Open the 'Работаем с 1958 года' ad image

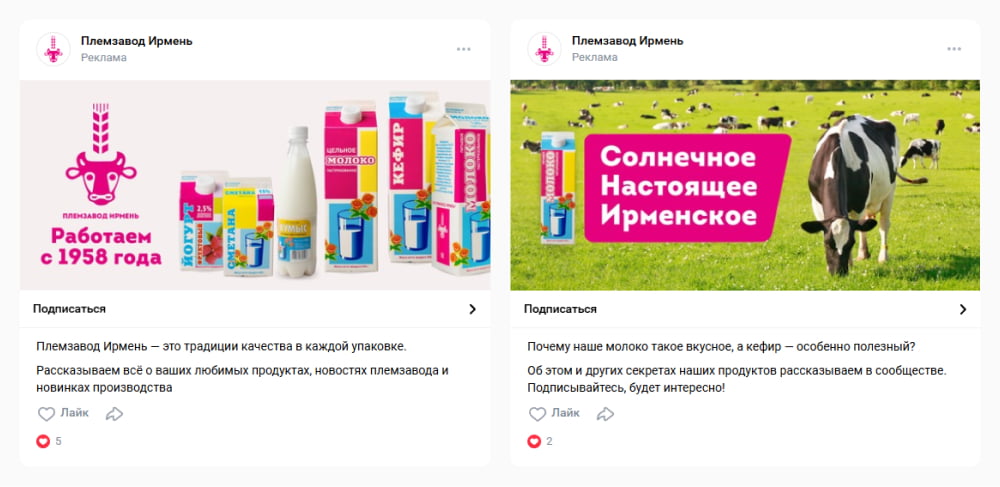(255, 185)
